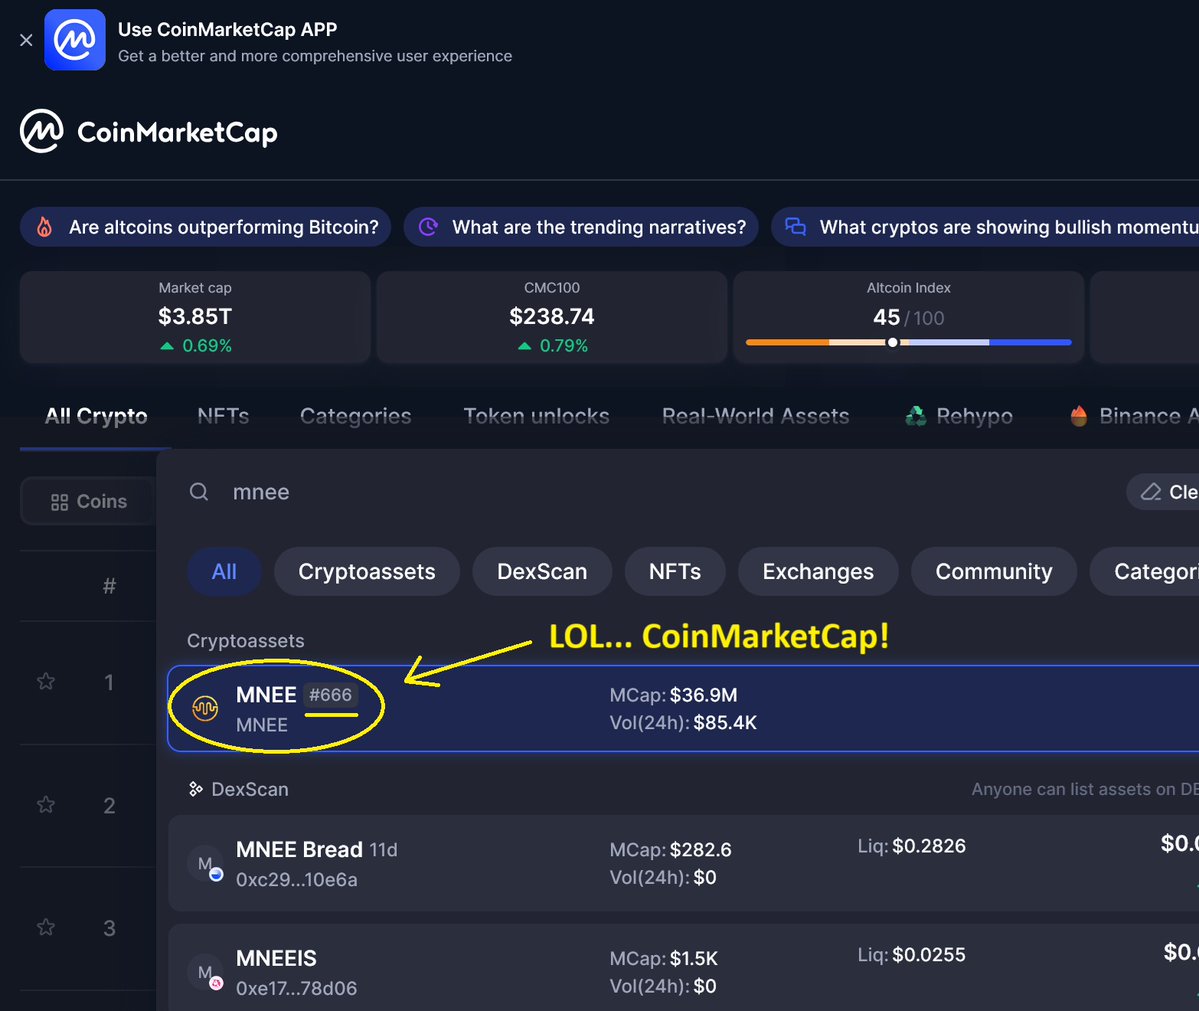Viewport: 1199px width, 1011px height.
Task: Open the MNEEIS DexScan result
Action: click(683, 967)
